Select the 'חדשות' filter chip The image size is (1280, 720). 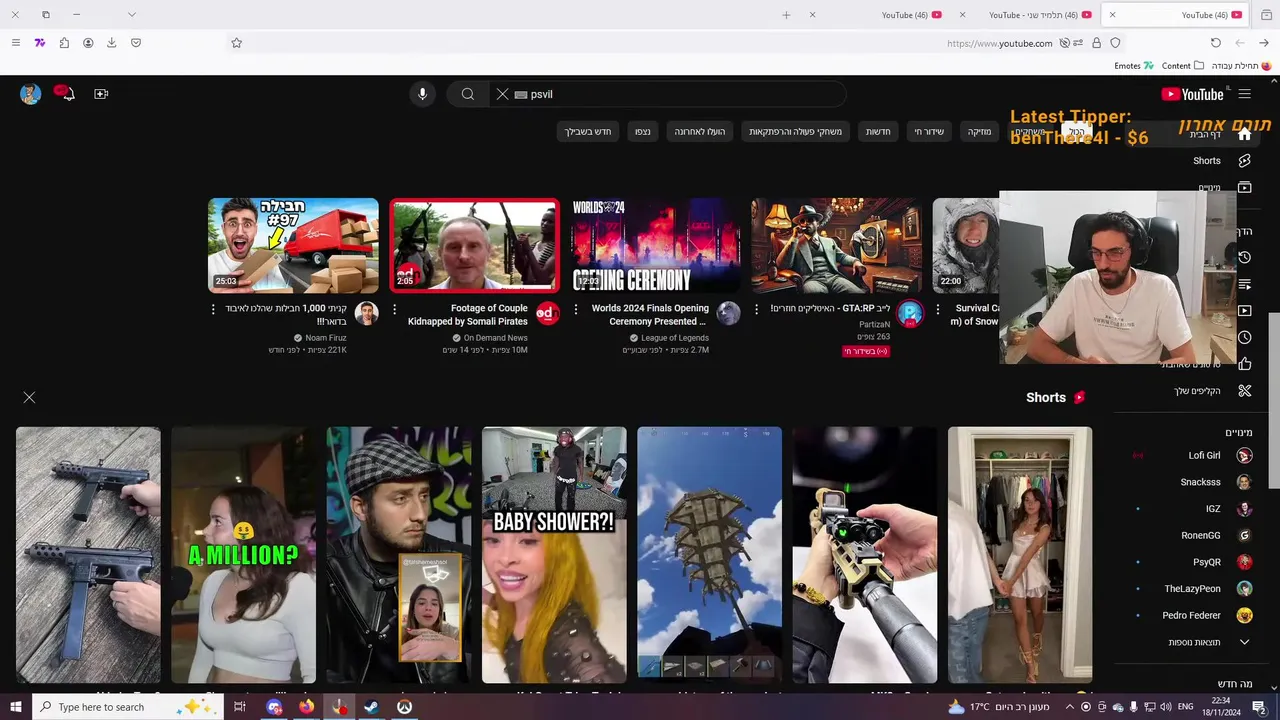(878, 131)
